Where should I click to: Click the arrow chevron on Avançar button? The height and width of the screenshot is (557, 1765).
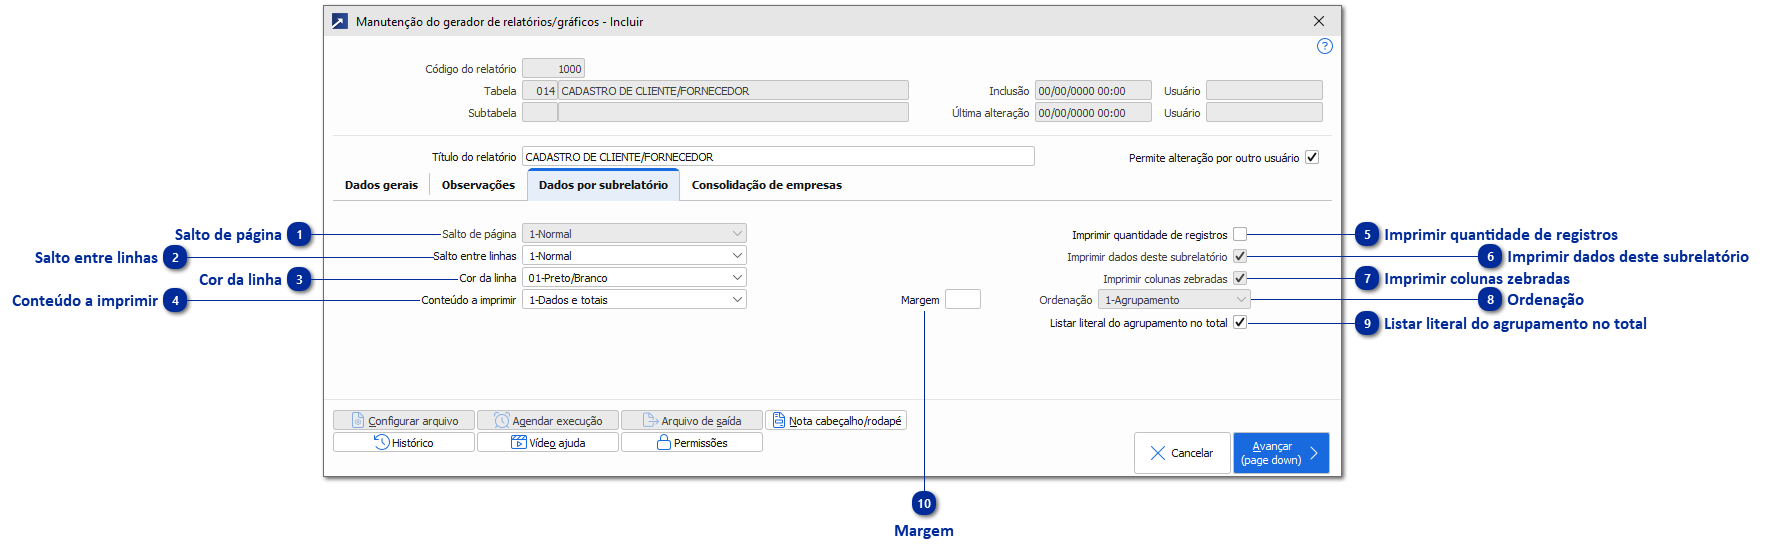pyautogui.click(x=1314, y=453)
